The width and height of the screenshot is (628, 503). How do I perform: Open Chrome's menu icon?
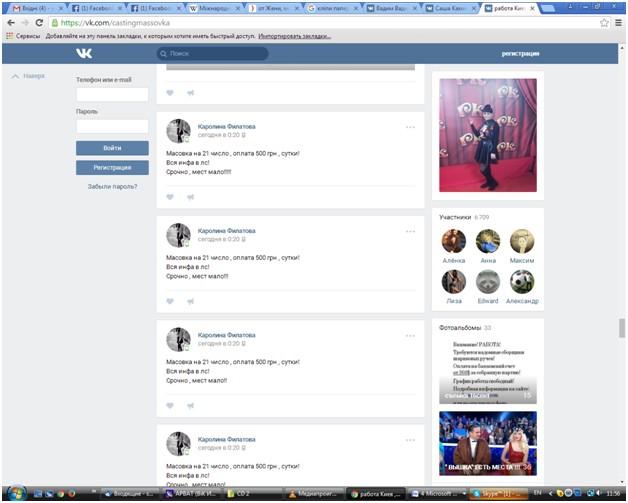pyautogui.click(x=617, y=22)
